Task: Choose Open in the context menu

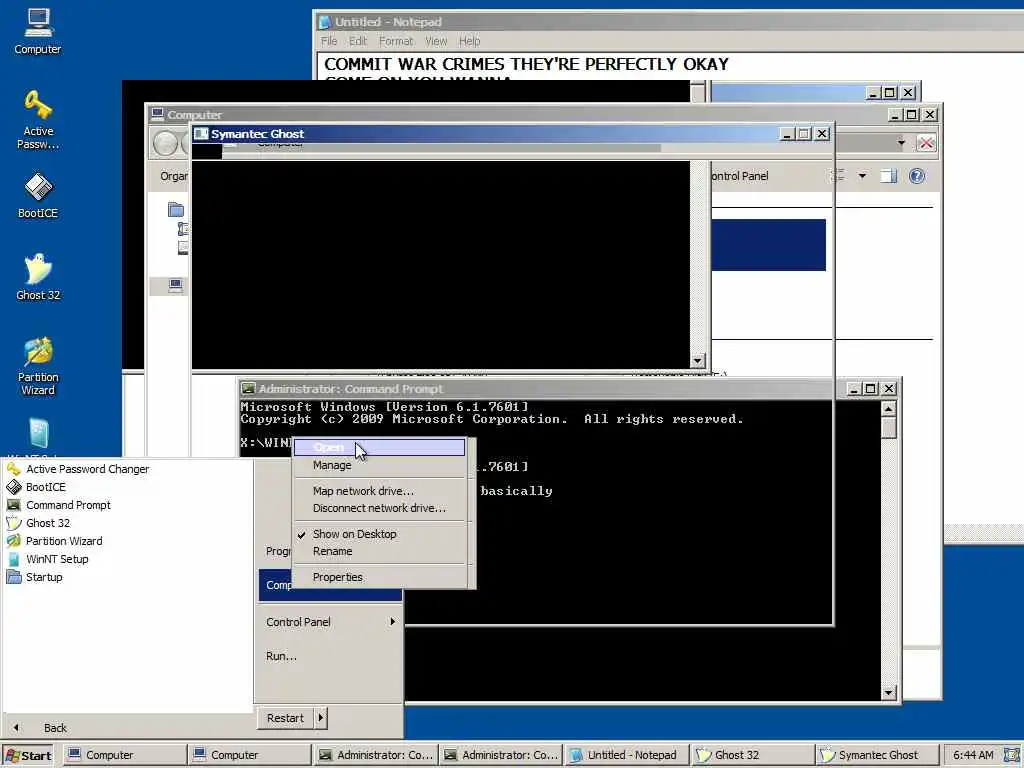Action: coord(379,447)
